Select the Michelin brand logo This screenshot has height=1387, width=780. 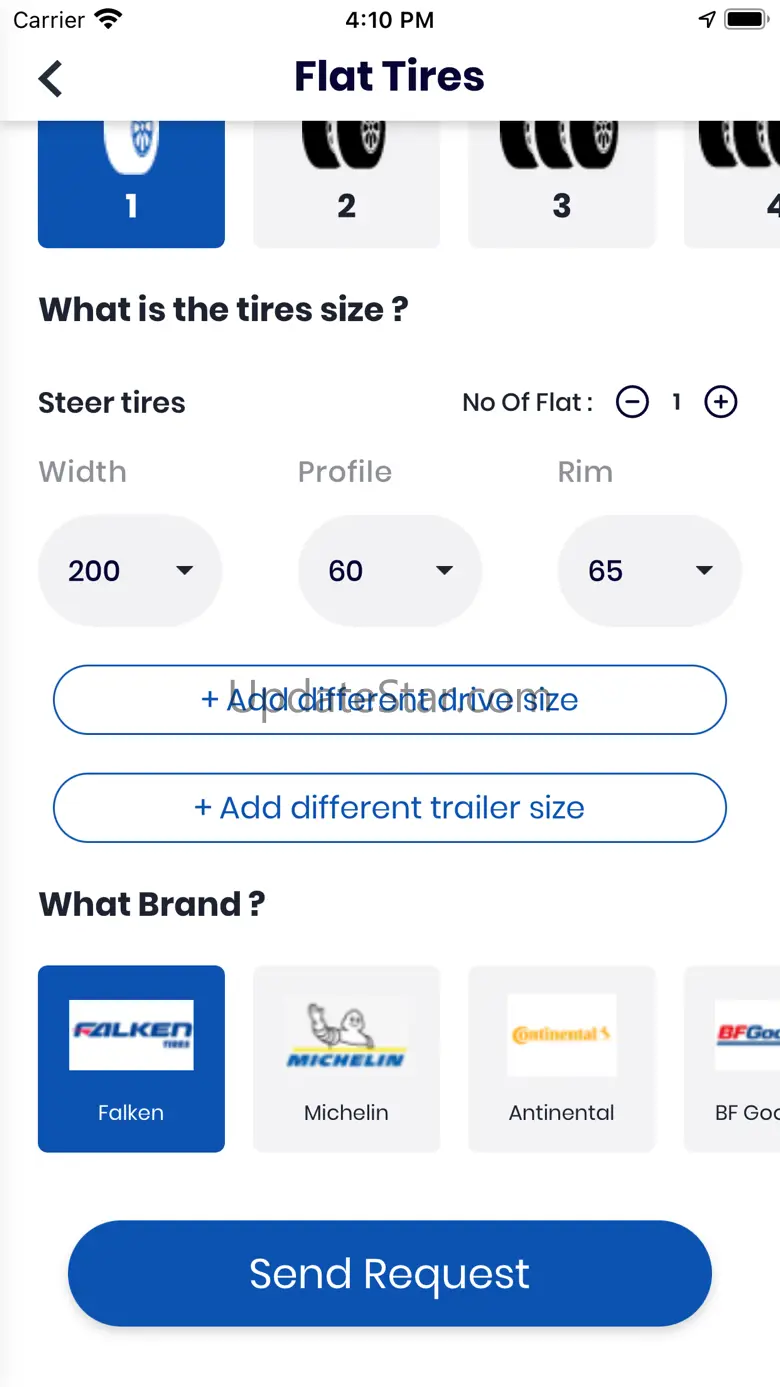346,1036
